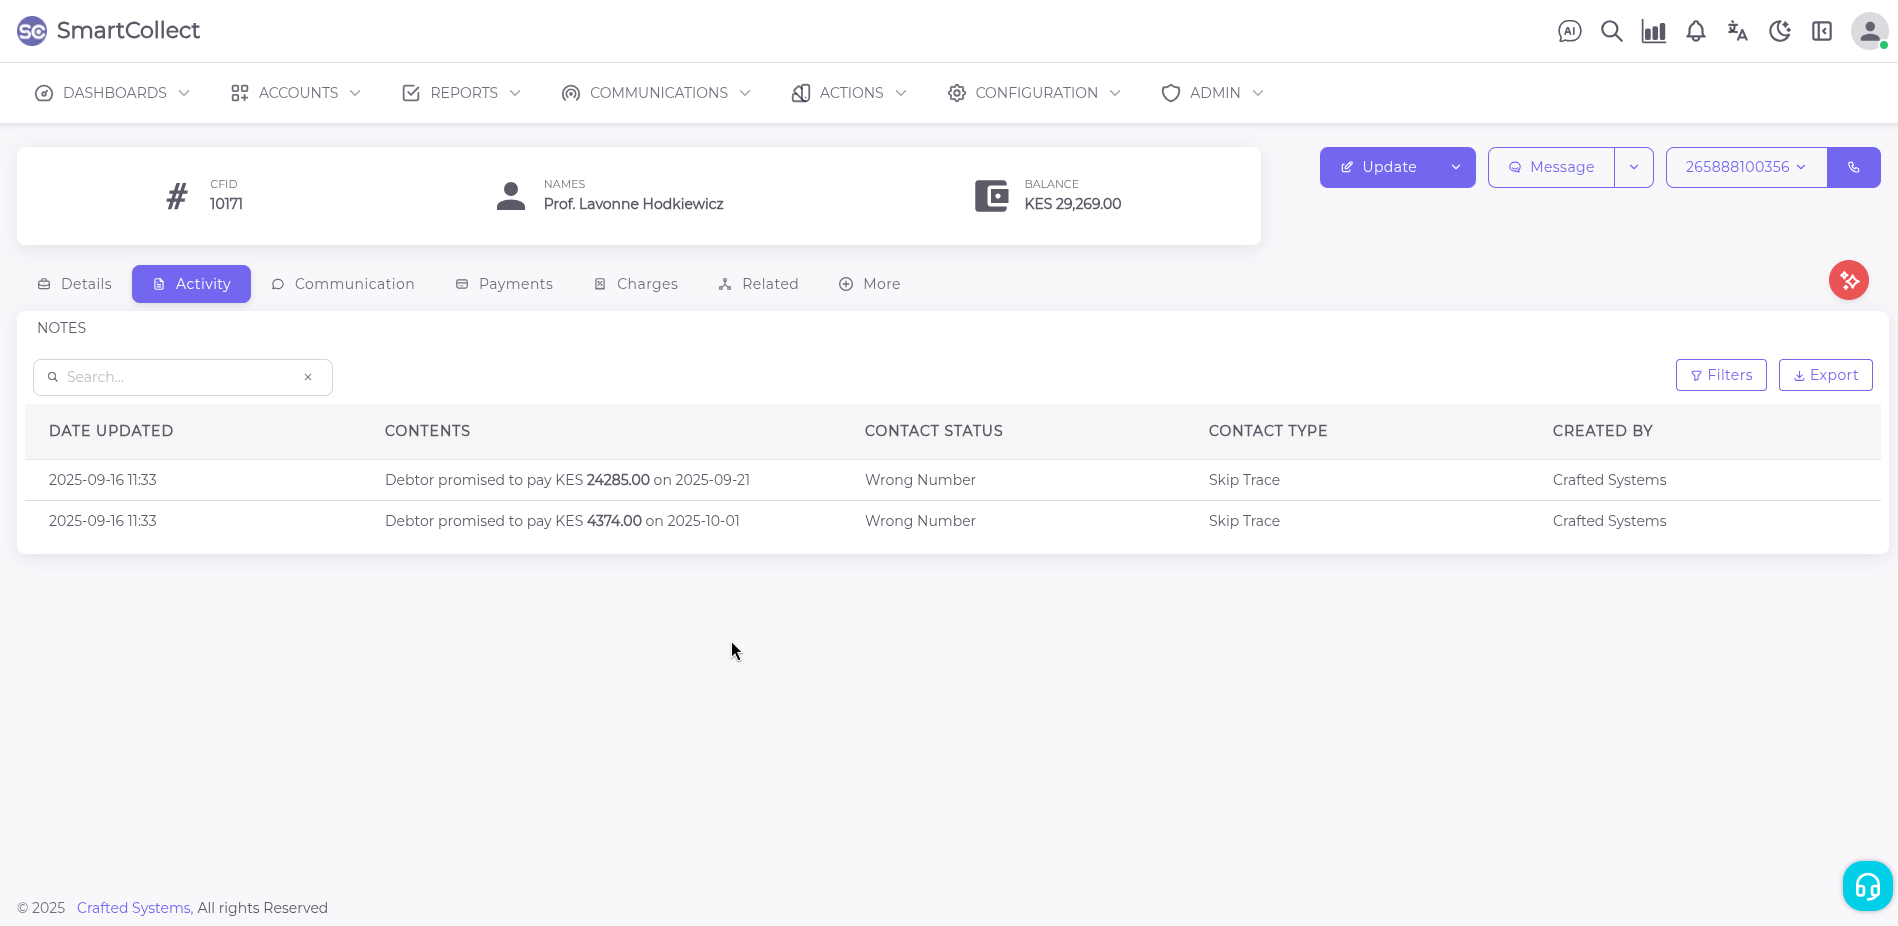Click the phone call button
The image size is (1898, 926).
(1853, 167)
